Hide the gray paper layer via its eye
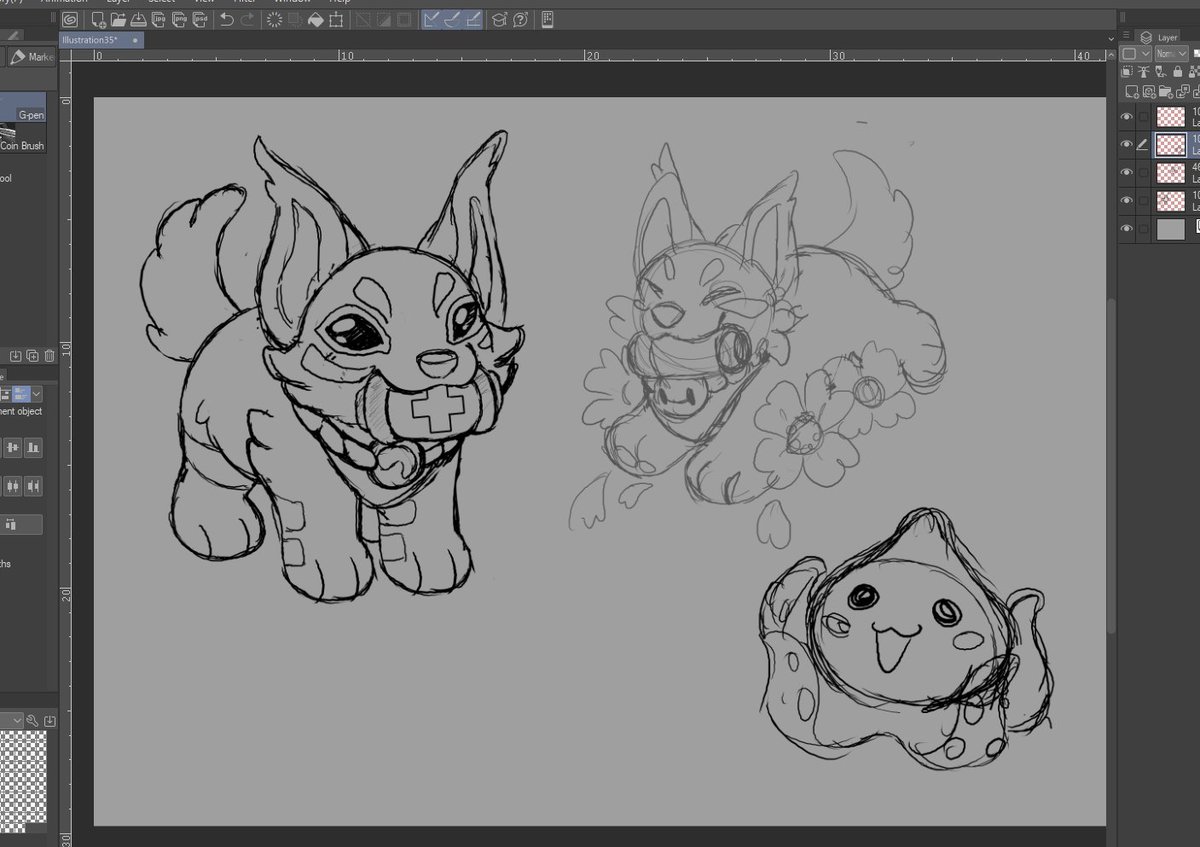 (x=1127, y=229)
